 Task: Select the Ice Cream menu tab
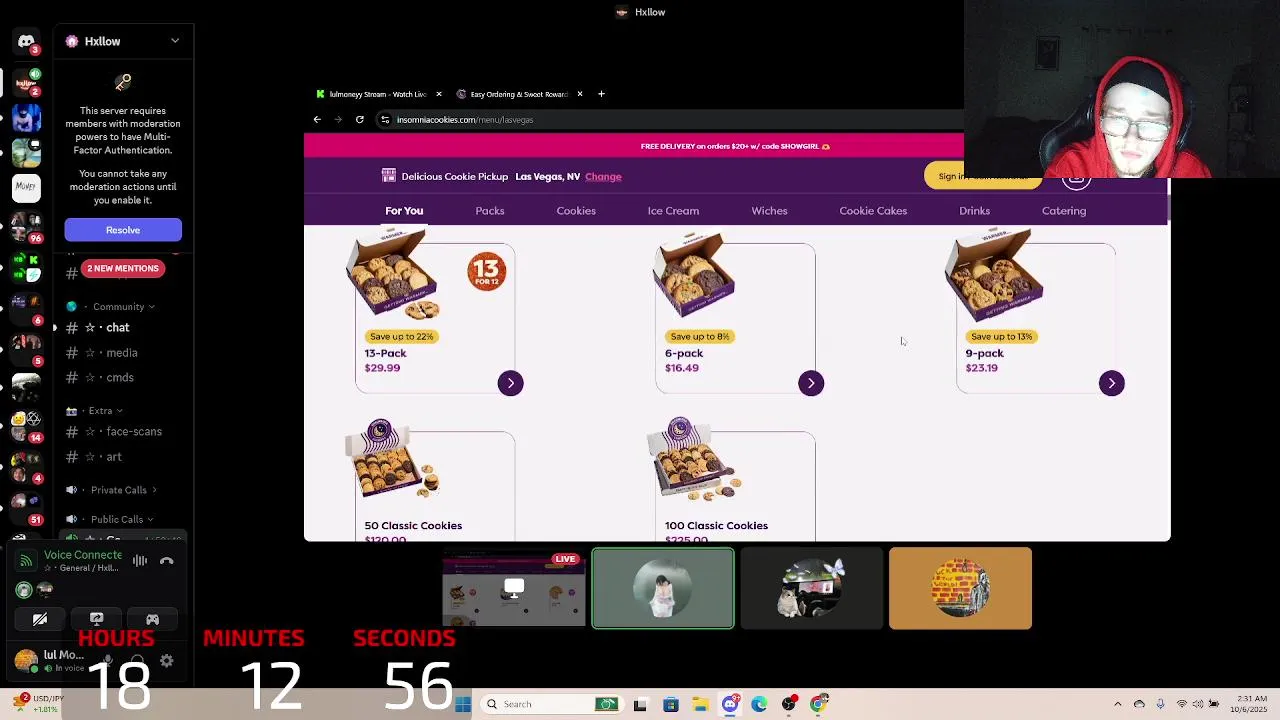pos(673,211)
